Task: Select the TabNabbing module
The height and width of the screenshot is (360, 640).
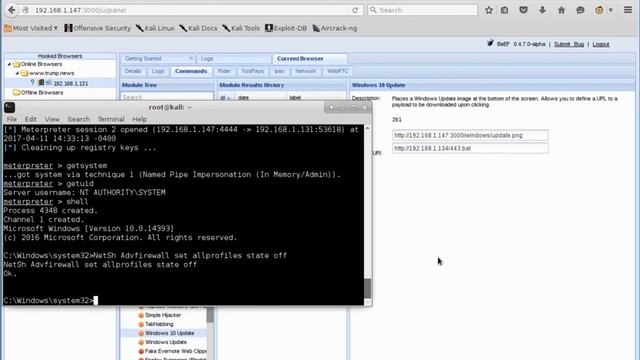Action: pyautogui.click(x=159, y=324)
